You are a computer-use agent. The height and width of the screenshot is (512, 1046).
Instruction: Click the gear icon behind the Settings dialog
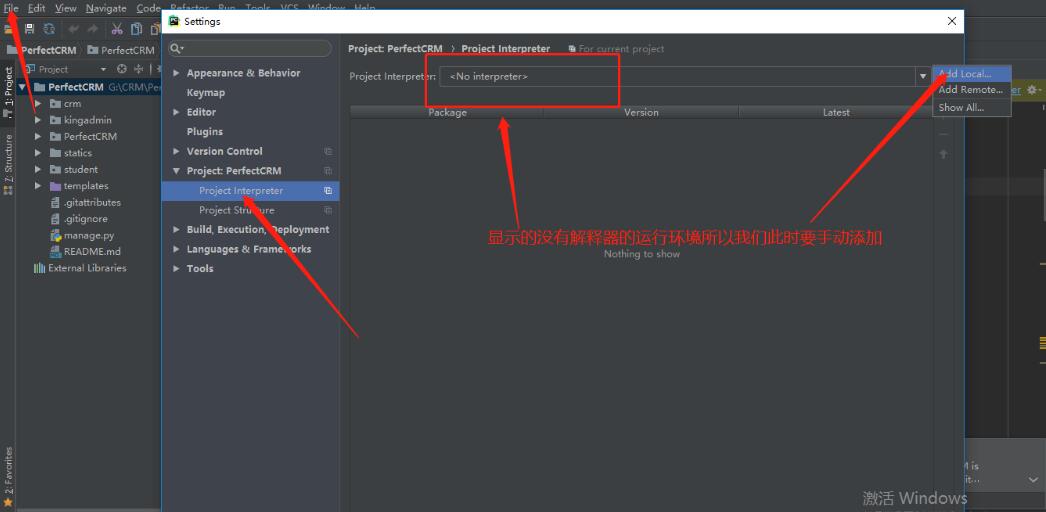pos(1033,89)
